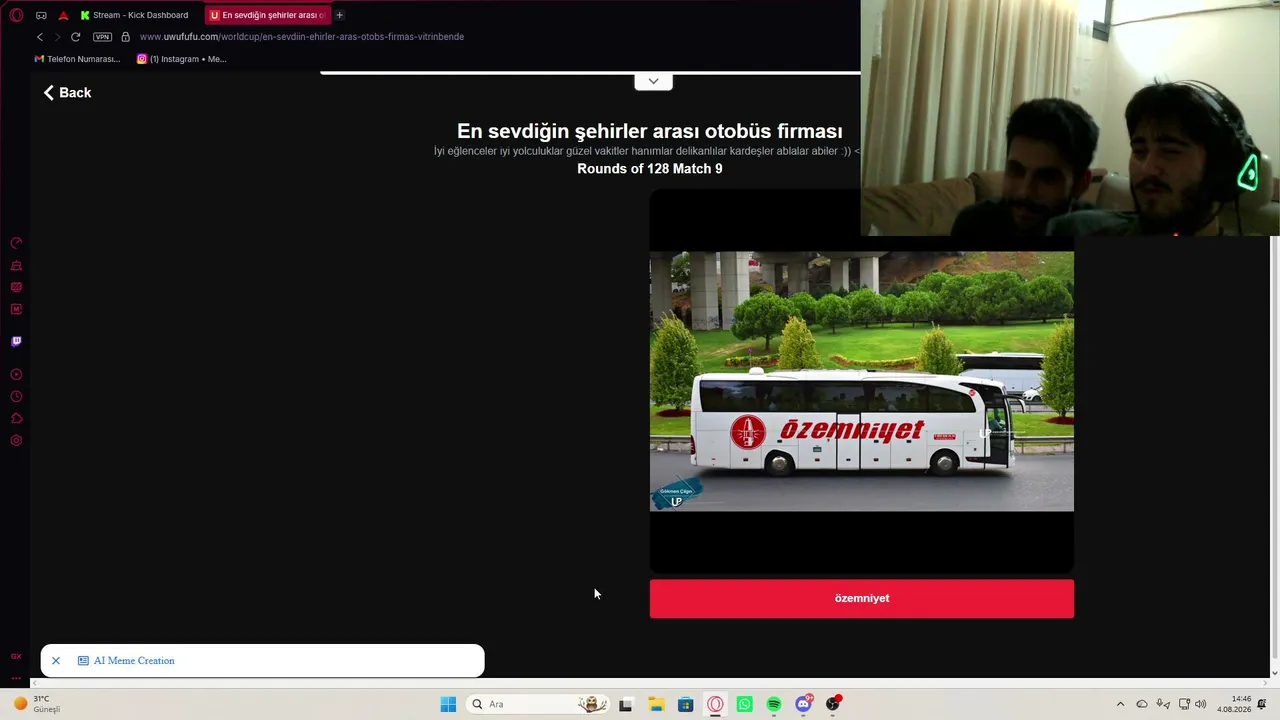Expand the dropdown chevron below the header
Image resolution: width=1280 pixels, height=720 pixels.
[653, 81]
